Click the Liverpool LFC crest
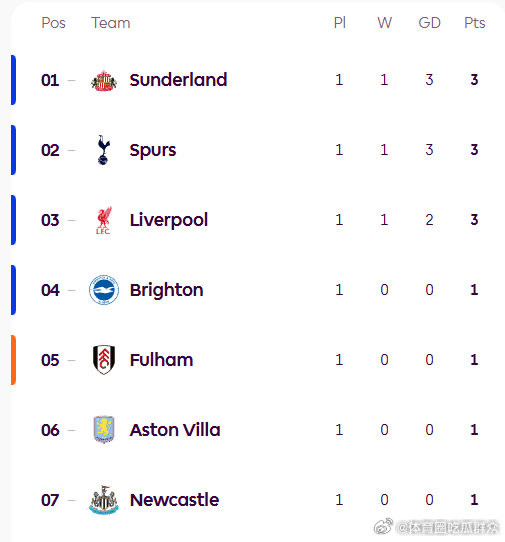This screenshot has width=505, height=542. 104,221
